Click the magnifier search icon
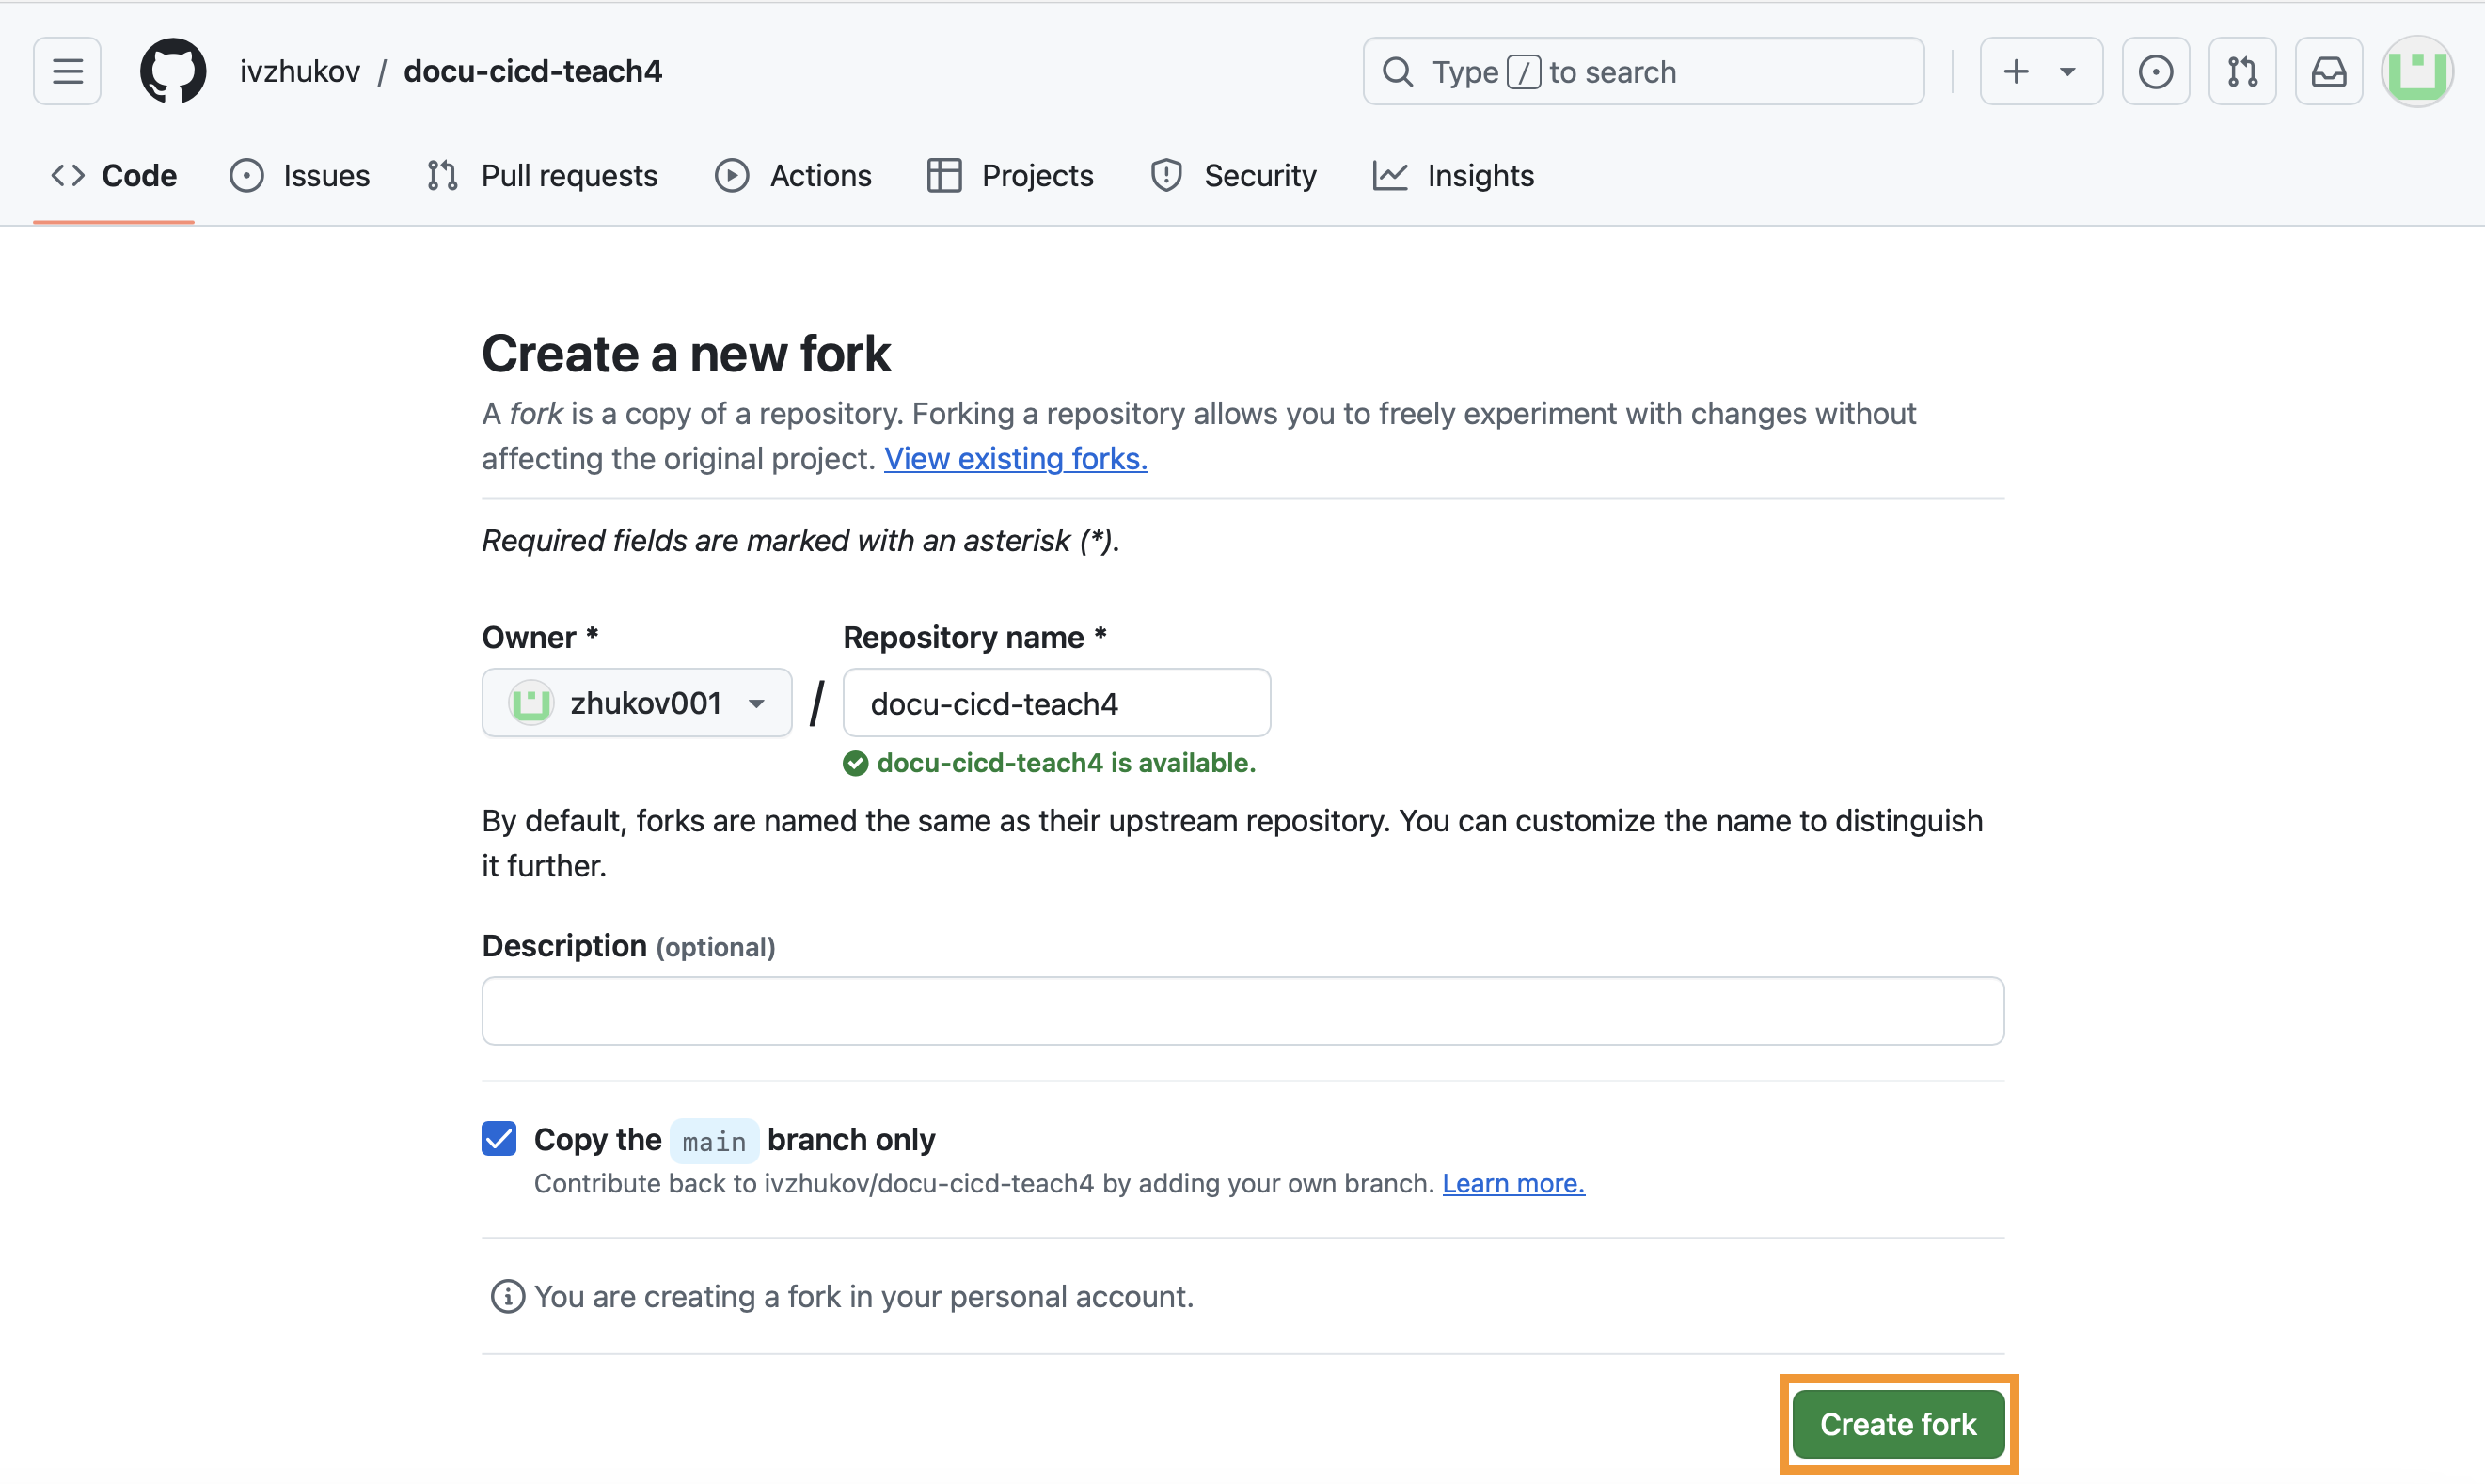 coord(1398,72)
